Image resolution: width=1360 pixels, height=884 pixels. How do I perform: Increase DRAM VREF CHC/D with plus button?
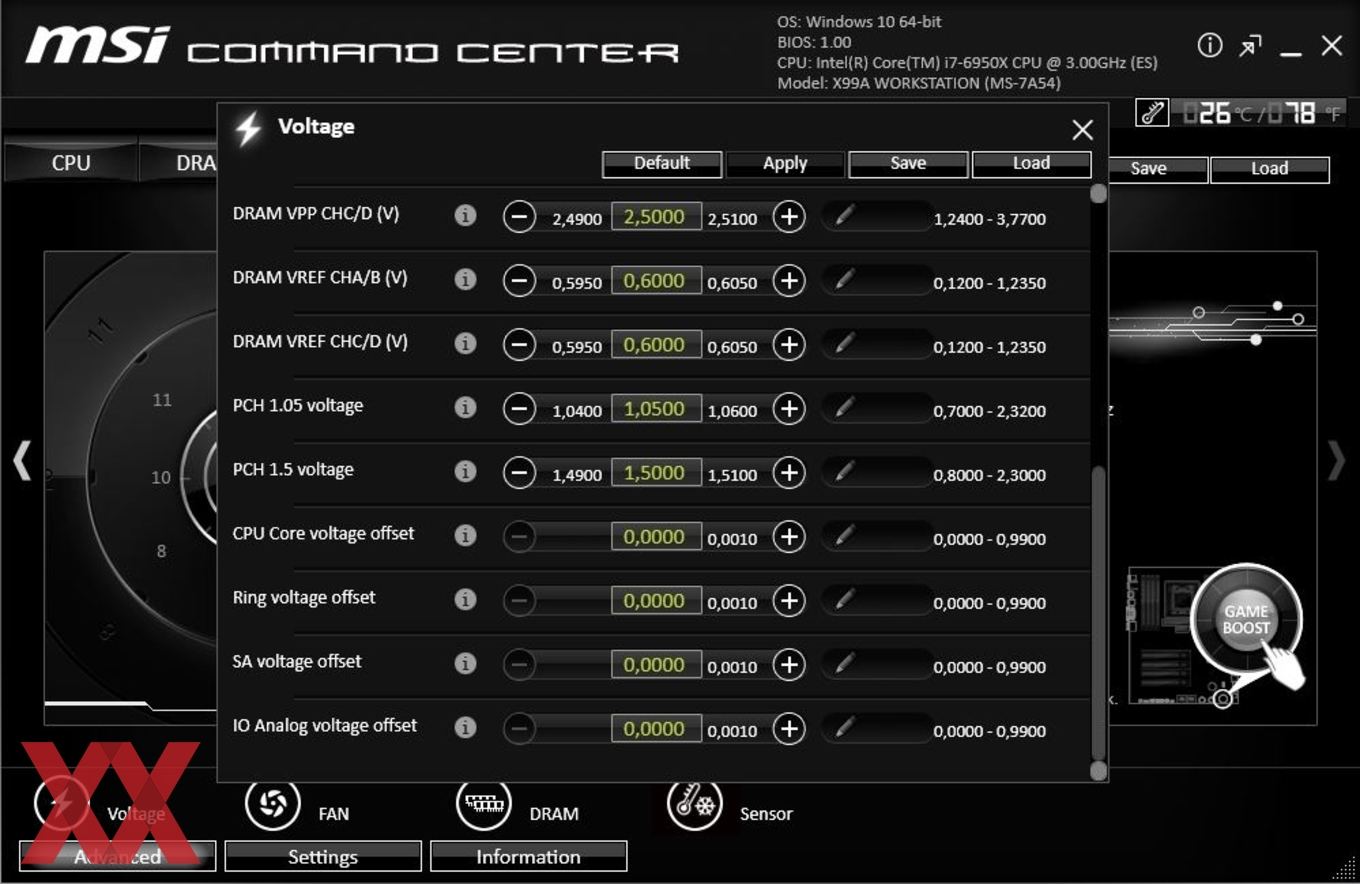click(789, 345)
